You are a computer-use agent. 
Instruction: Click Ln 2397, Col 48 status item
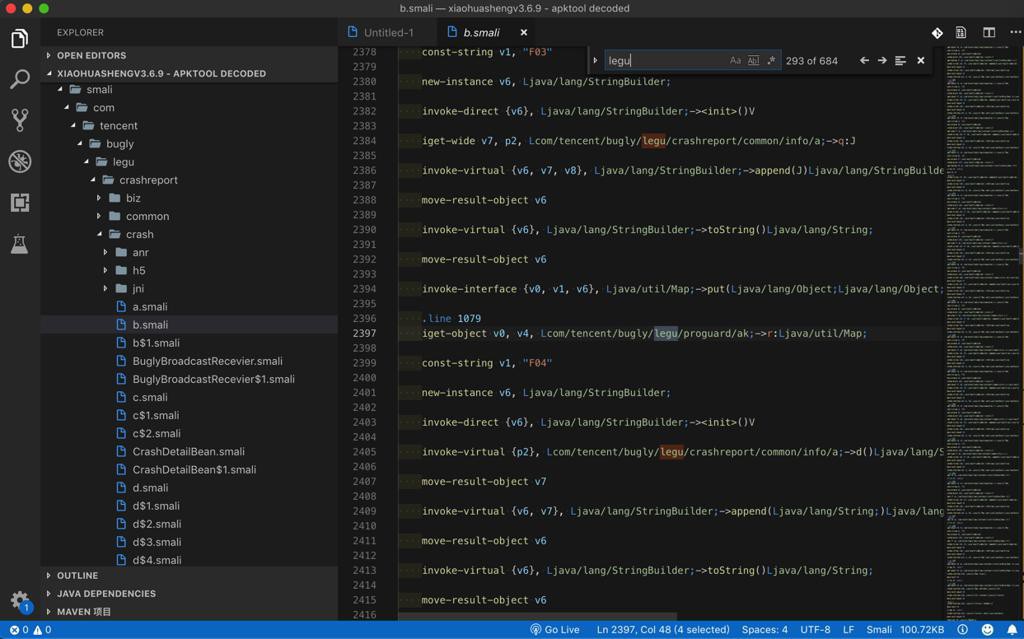663,630
